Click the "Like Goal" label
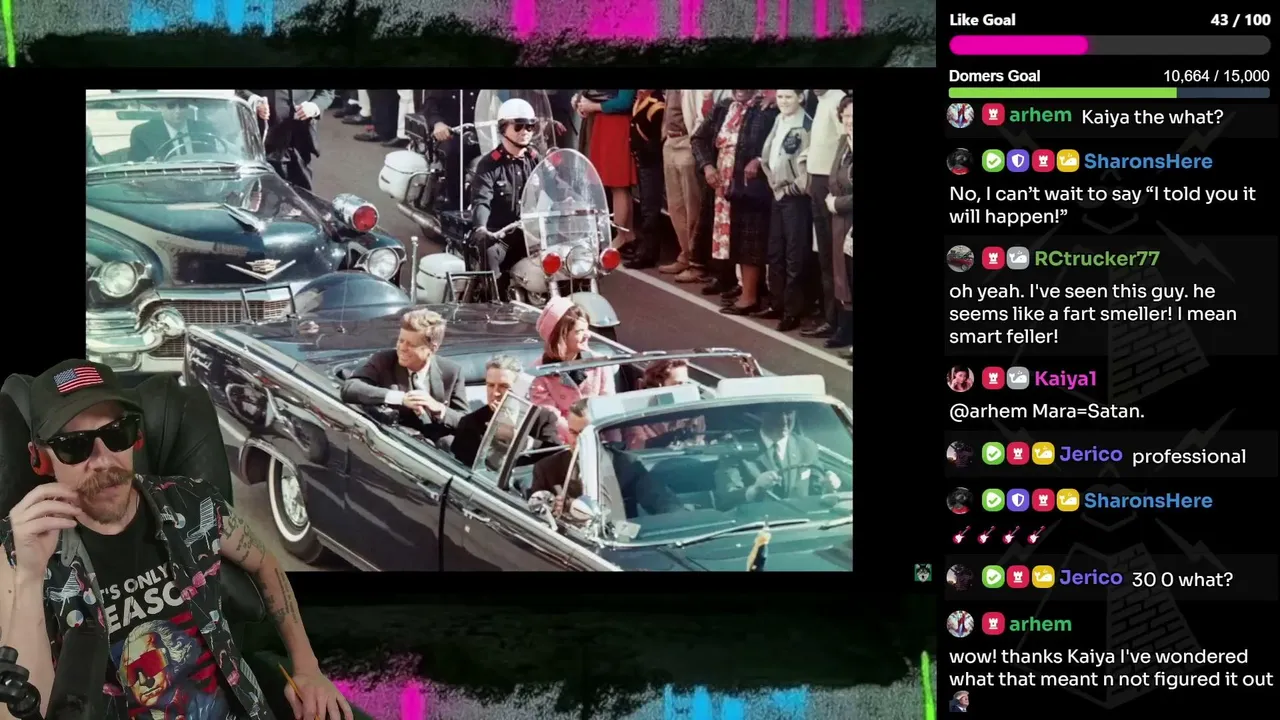The height and width of the screenshot is (720, 1280). coord(982,20)
